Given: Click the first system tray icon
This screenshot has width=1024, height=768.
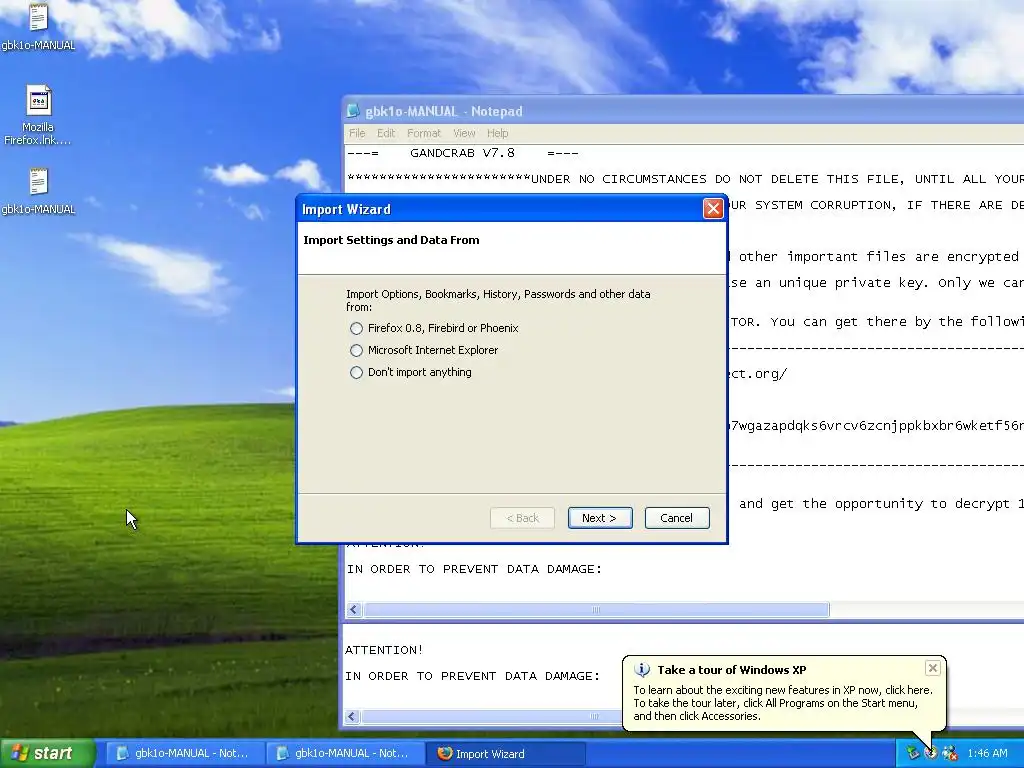Looking at the screenshot, I should [x=913, y=753].
